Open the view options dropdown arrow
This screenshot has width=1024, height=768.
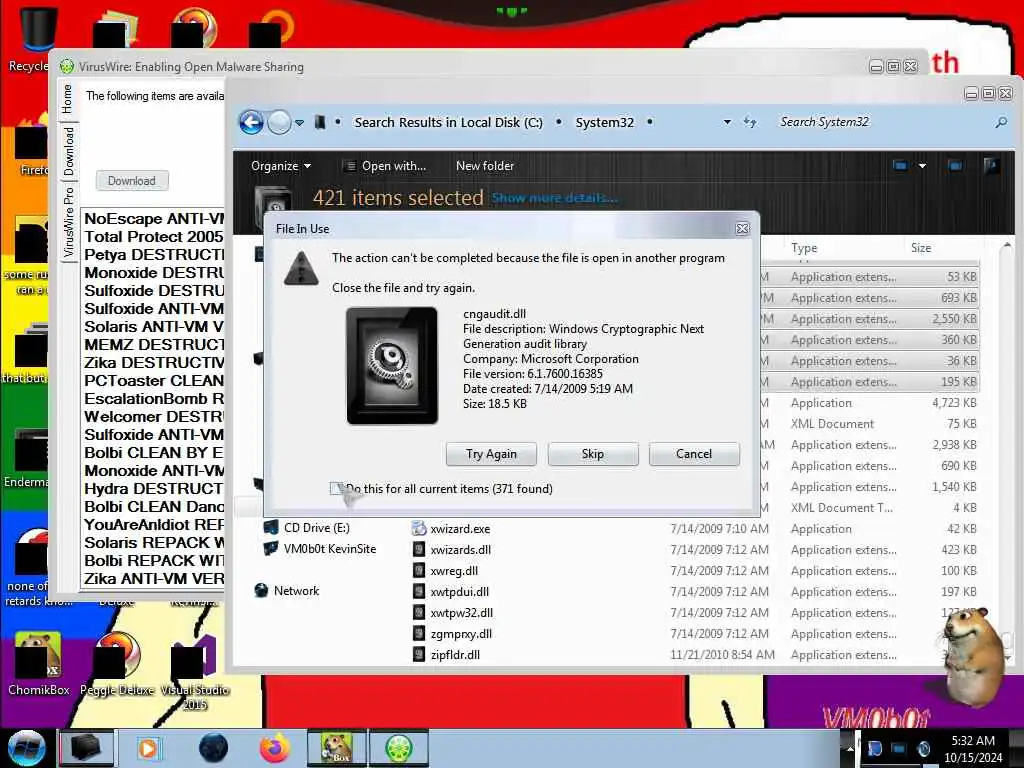(x=922, y=166)
